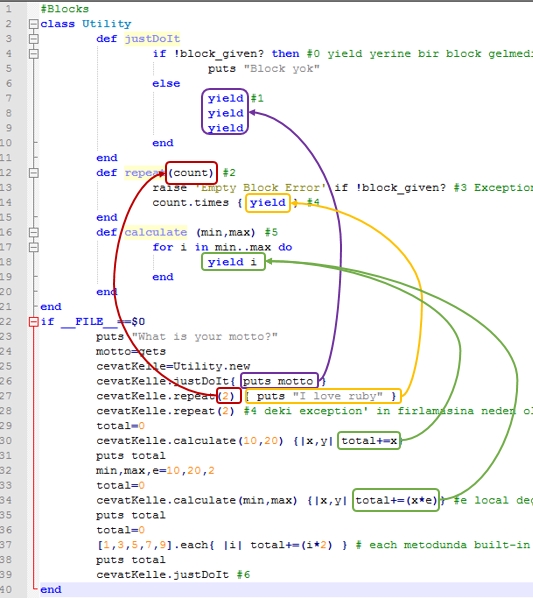The height and width of the screenshot is (598, 533).
Task: Collapse the def justDoIt fold marker
Action: point(34,39)
